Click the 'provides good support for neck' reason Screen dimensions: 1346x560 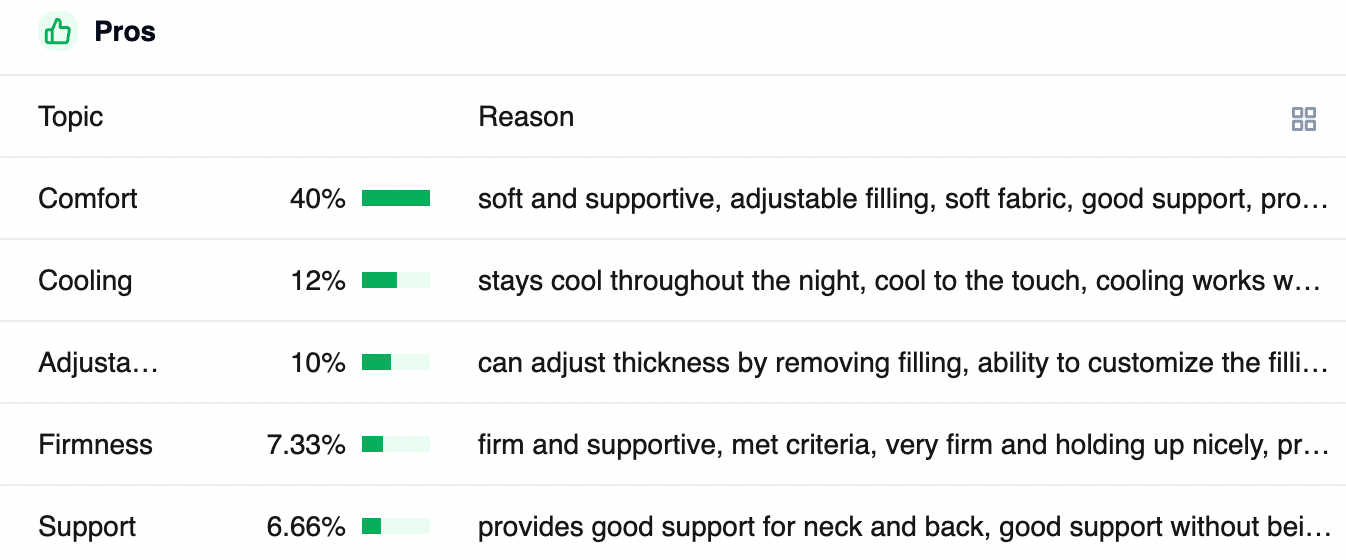(x=903, y=526)
